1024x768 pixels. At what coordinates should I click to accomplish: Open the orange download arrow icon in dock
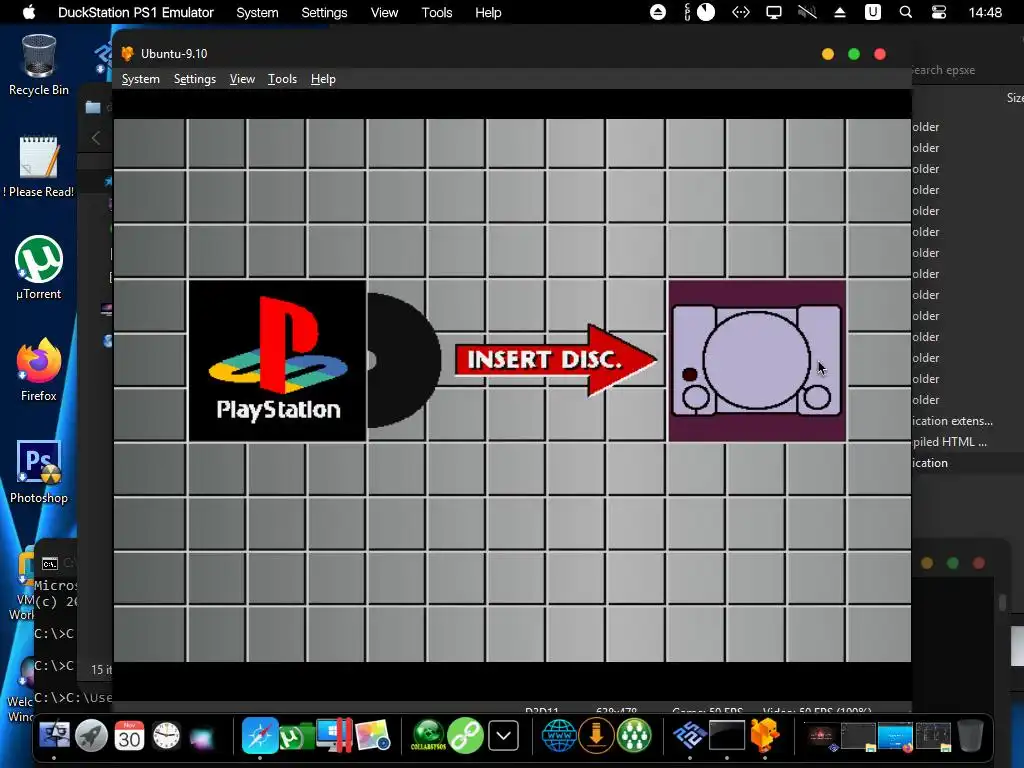[596, 736]
